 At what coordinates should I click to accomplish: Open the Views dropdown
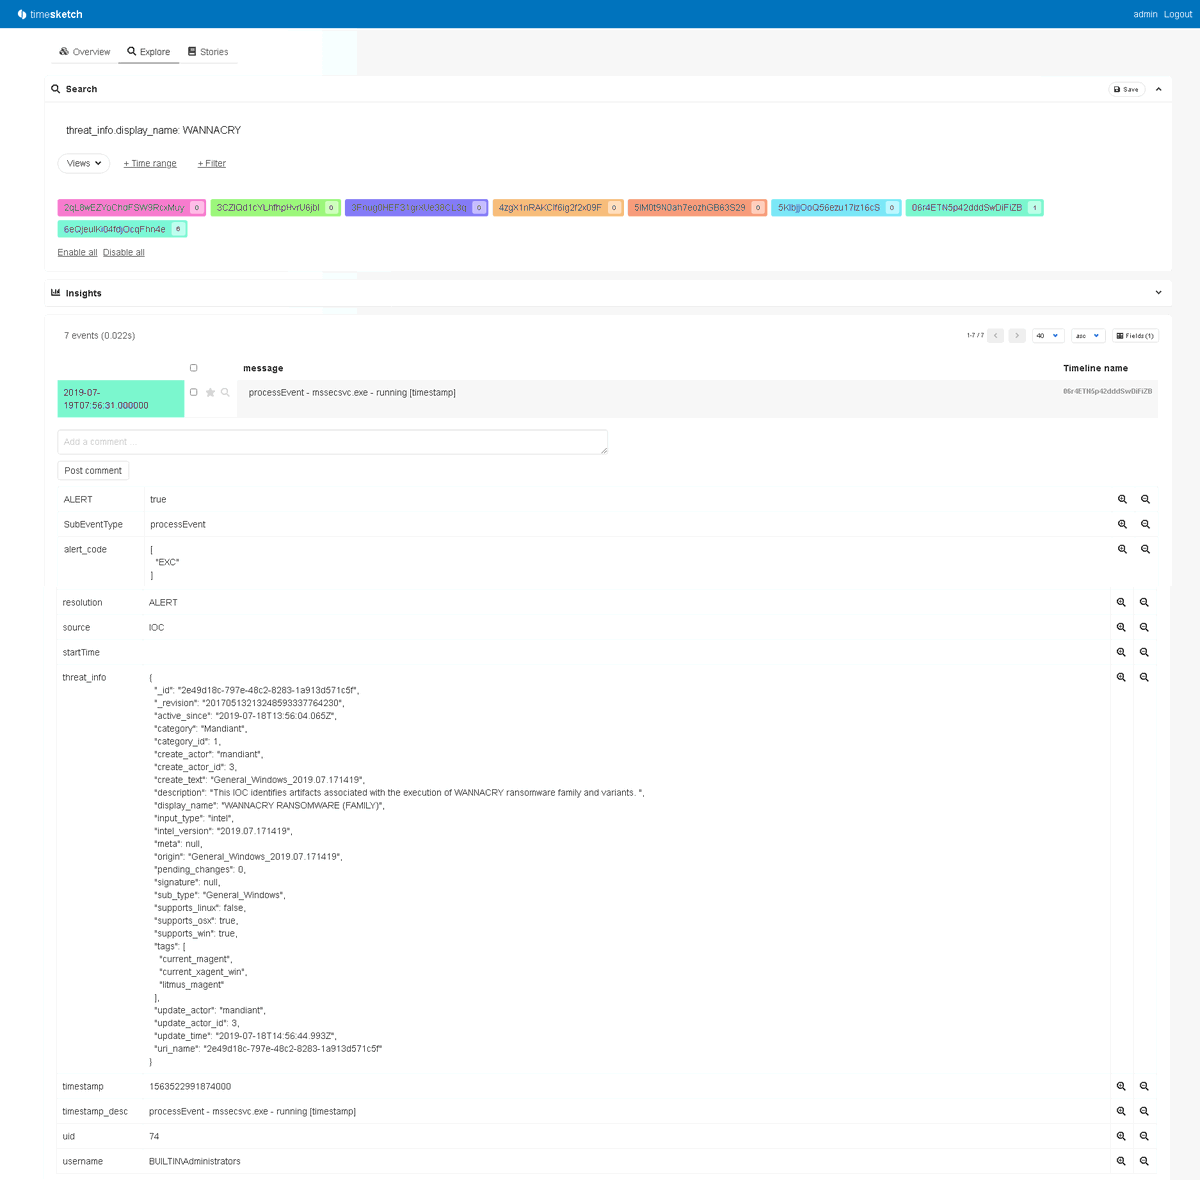coord(83,163)
